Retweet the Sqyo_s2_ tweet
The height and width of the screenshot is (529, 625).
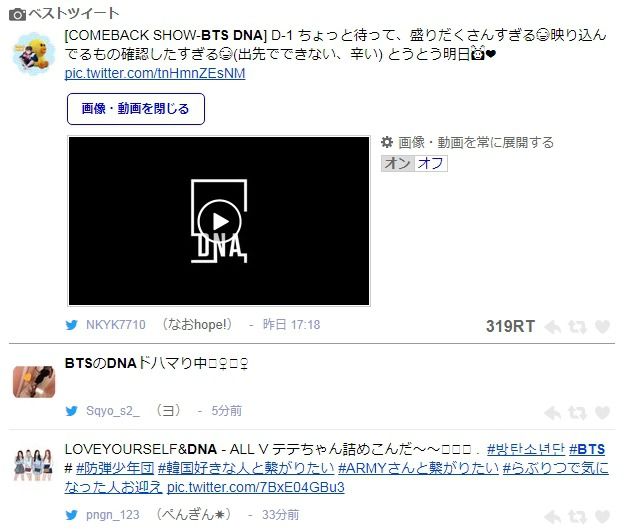pos(577,413)
